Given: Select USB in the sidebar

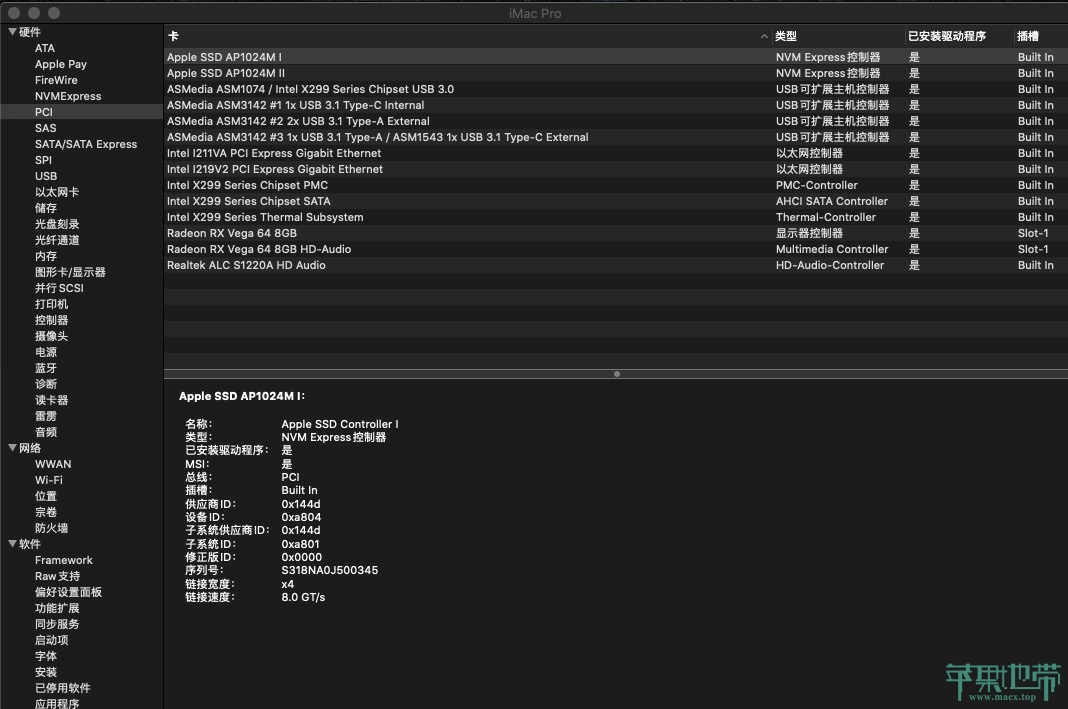Looking at the screenshot, I should 46,176.
